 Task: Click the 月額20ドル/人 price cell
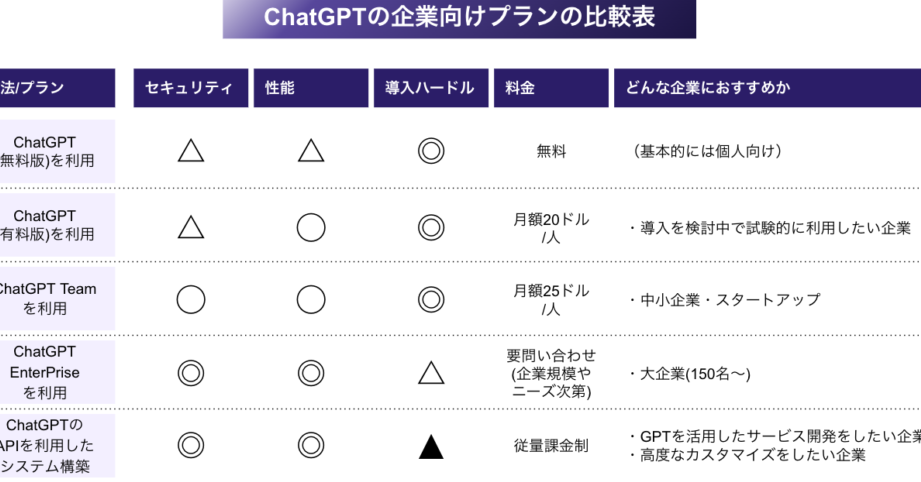(551, 227)
